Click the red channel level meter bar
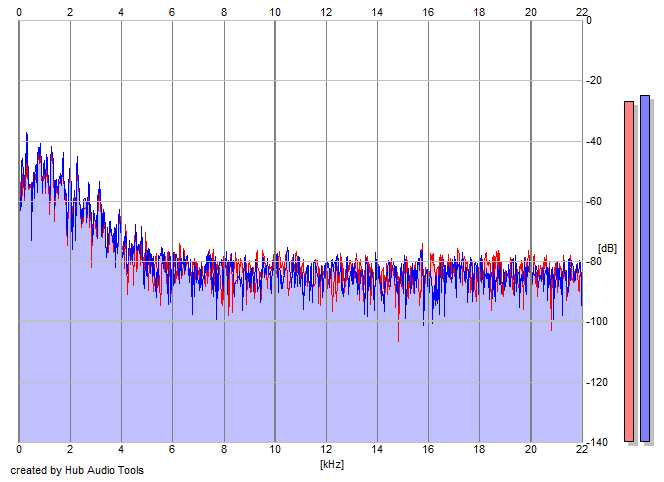This screenshot has height=482, width=664. [x=629, y=271]
